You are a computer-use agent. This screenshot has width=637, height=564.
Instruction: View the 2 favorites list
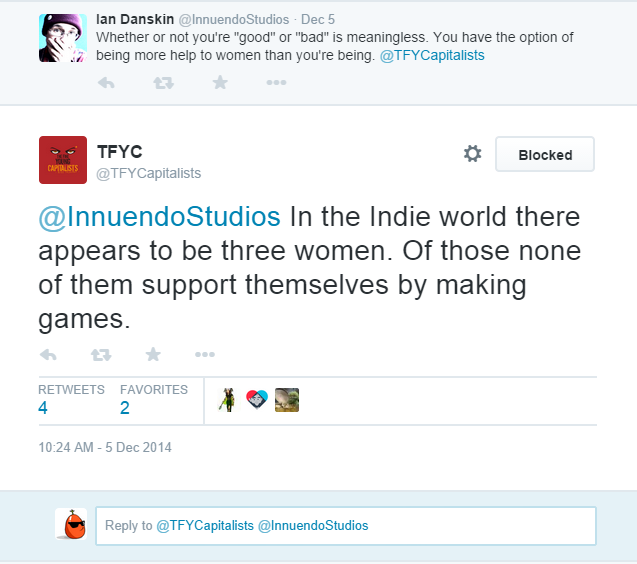154,400
